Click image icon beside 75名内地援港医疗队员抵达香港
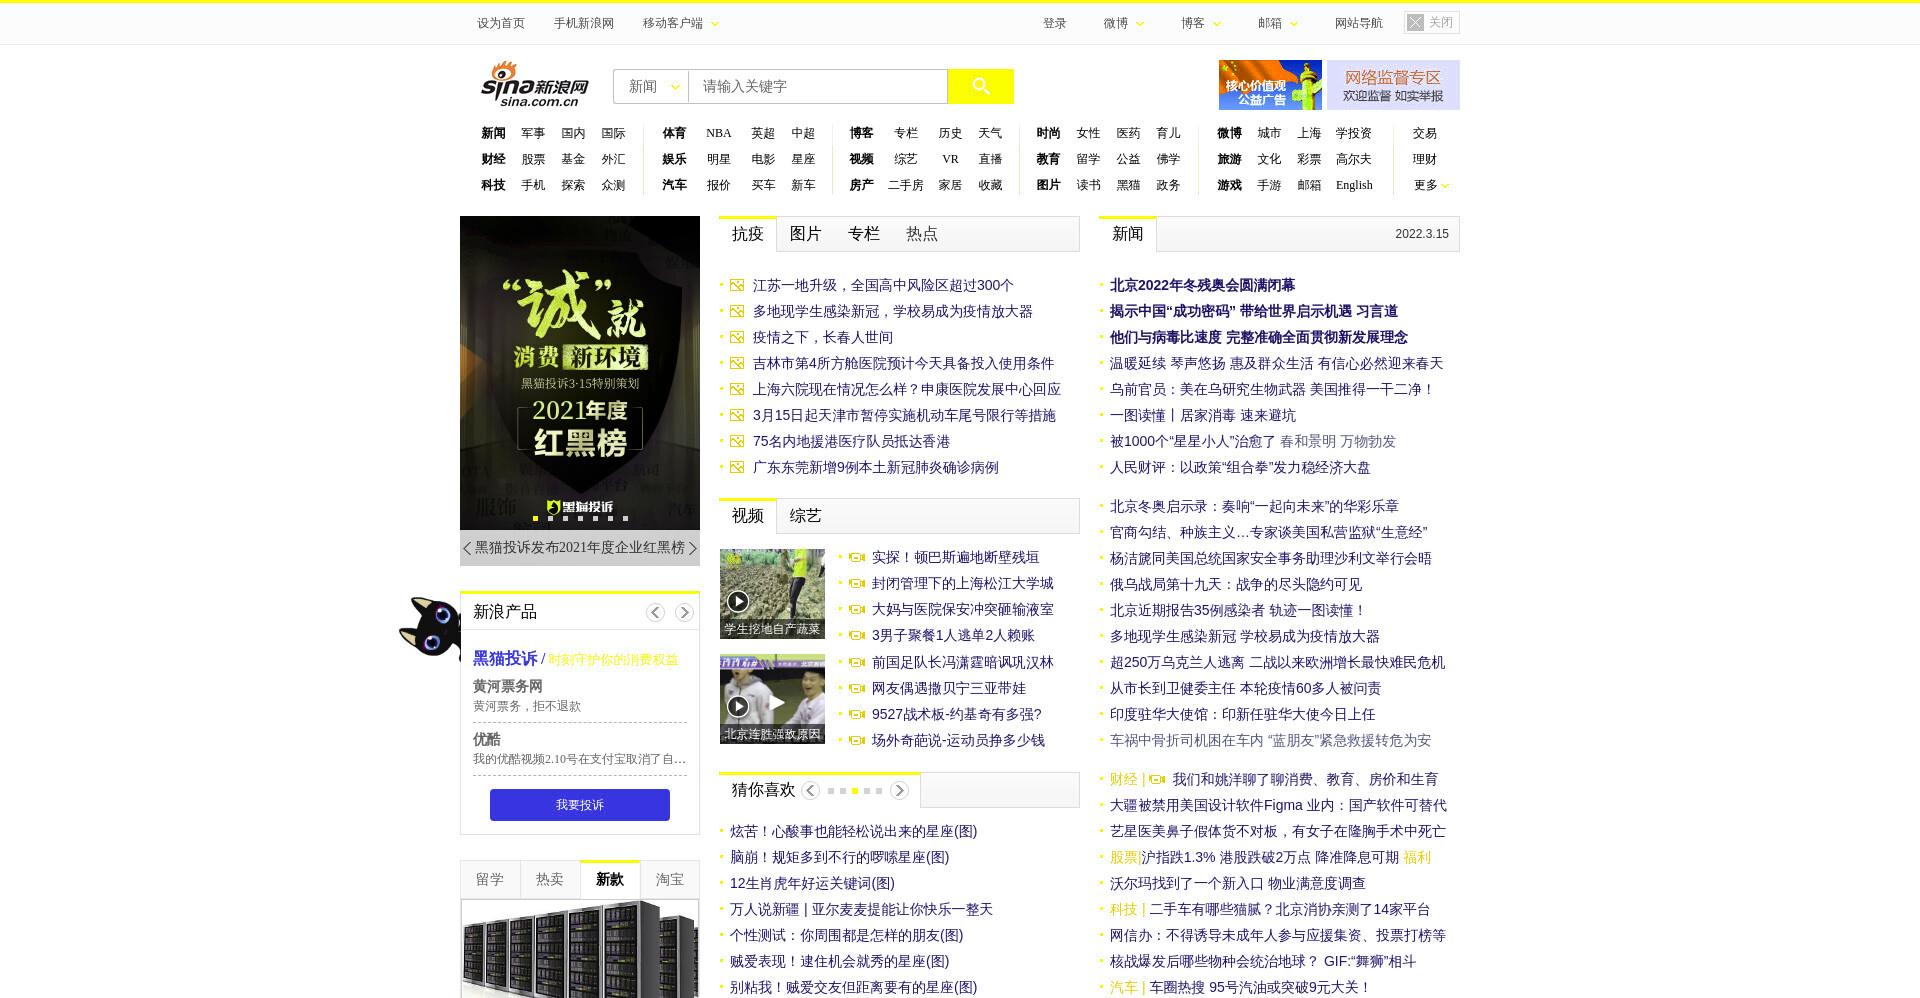 737,441
